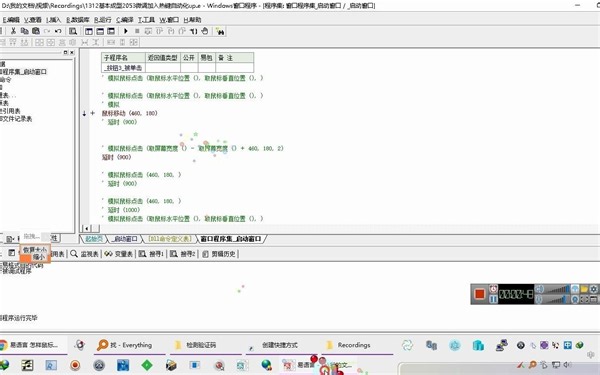Click the horizontal scrollbar left arrow
This screenshot has width=600, height=375.
point(87,228)
